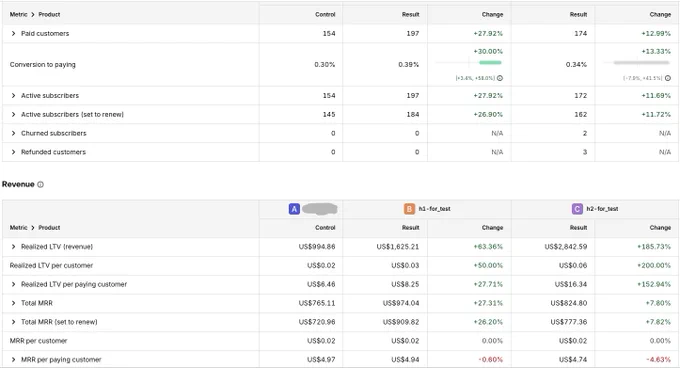This screenshot has height=368, width=680.
Task: Select the variant B badge icon
Action: tap(409, 209)
